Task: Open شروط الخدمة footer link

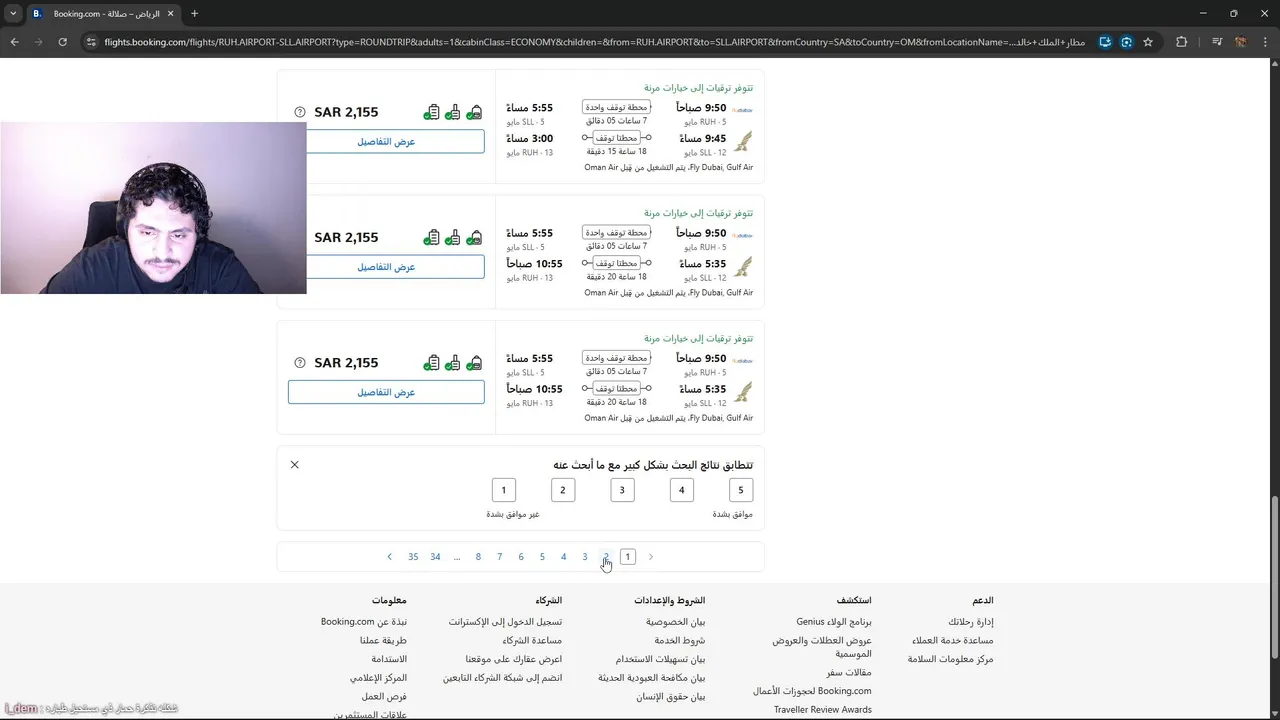Action: 680,640
